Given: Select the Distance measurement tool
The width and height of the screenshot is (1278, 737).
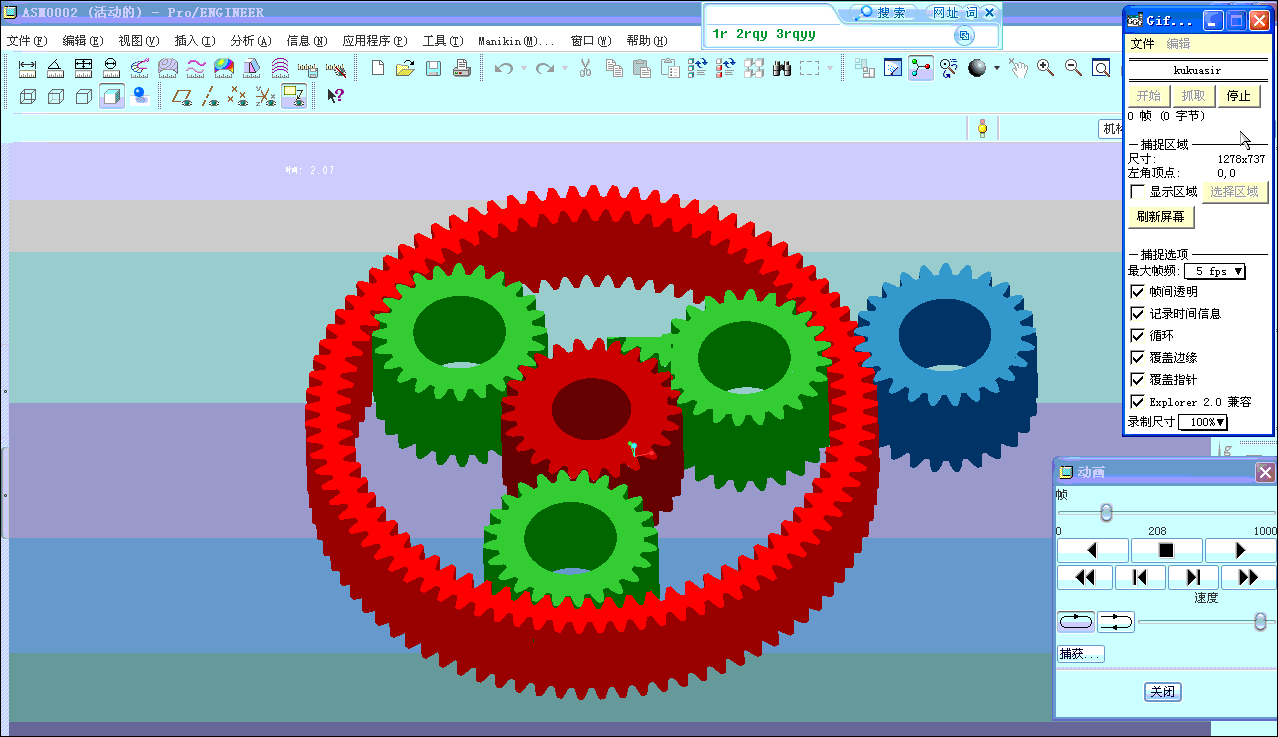Looking at the screenshot, I should click(x=27, y=68).
